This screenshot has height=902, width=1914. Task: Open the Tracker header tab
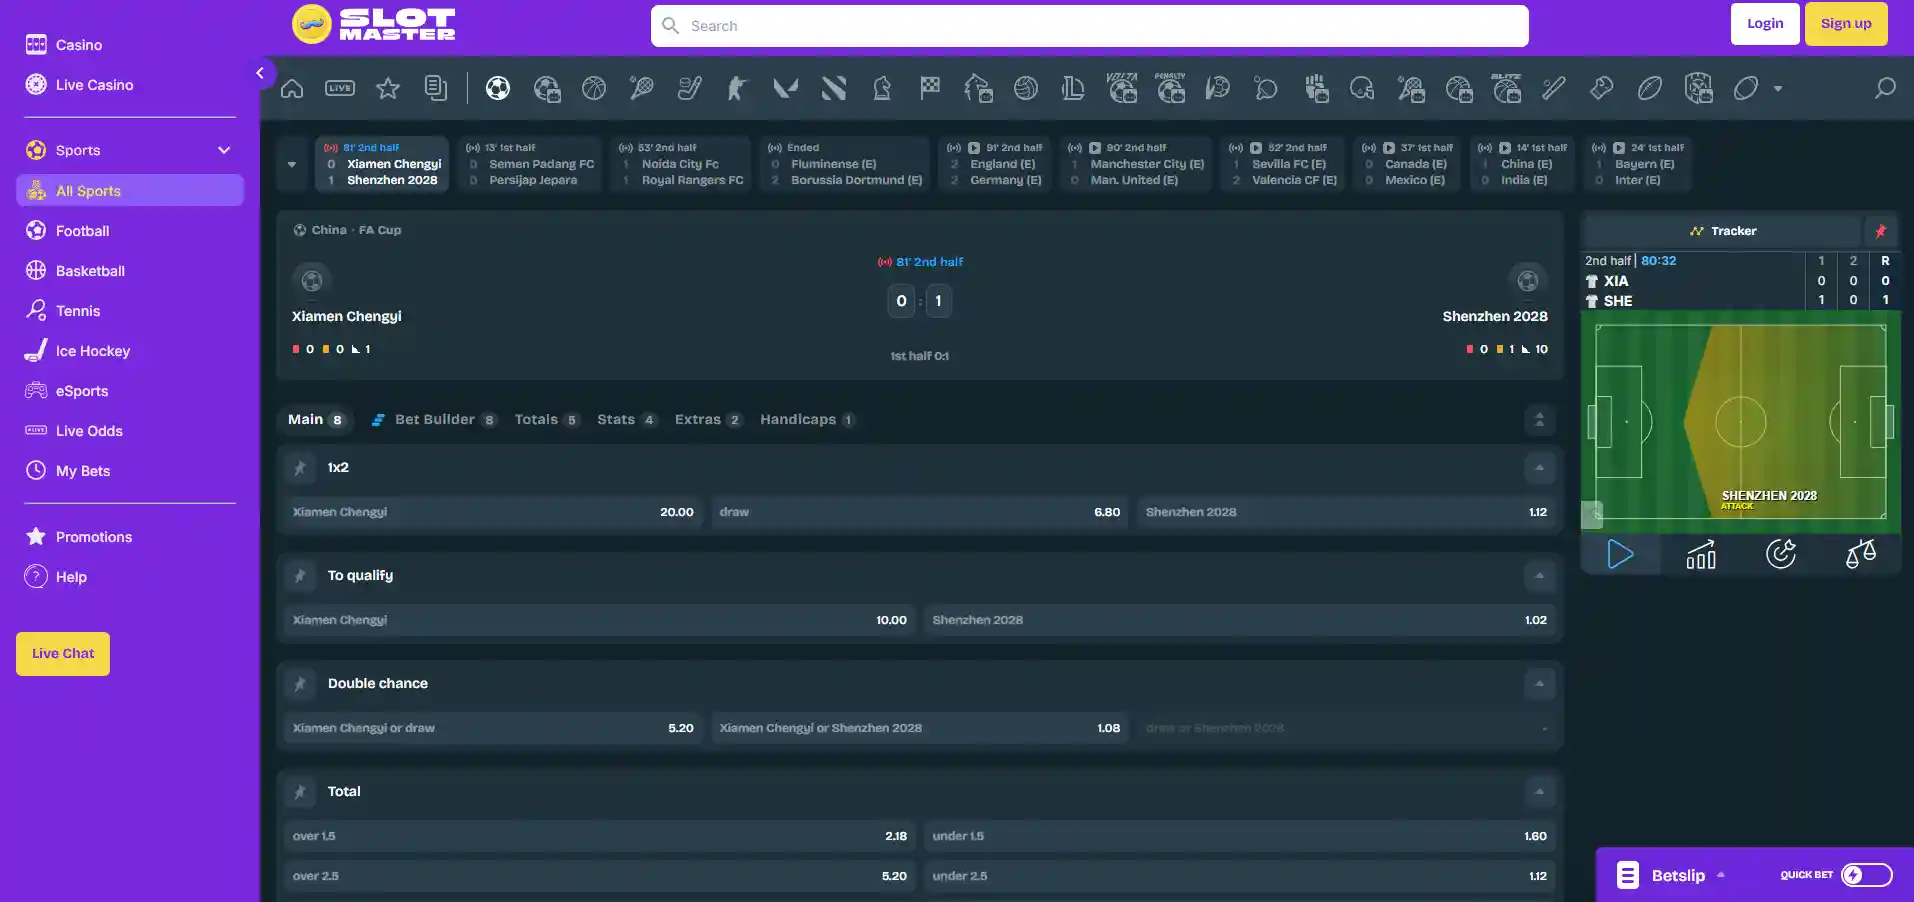pyautogui.click(x=1722, y=231)
